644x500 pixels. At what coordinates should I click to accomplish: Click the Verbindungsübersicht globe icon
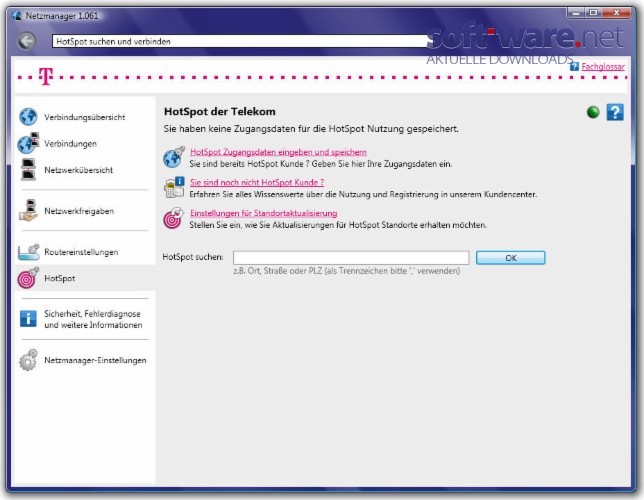pos(28,117)
